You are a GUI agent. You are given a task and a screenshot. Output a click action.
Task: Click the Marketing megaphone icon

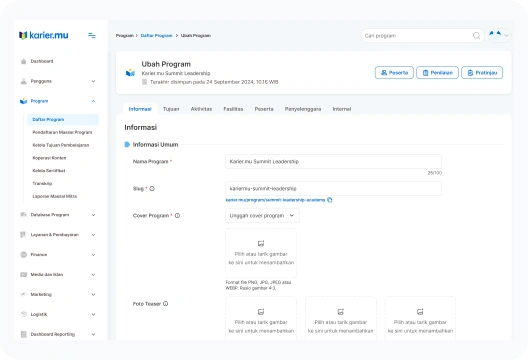click(24, 294)
